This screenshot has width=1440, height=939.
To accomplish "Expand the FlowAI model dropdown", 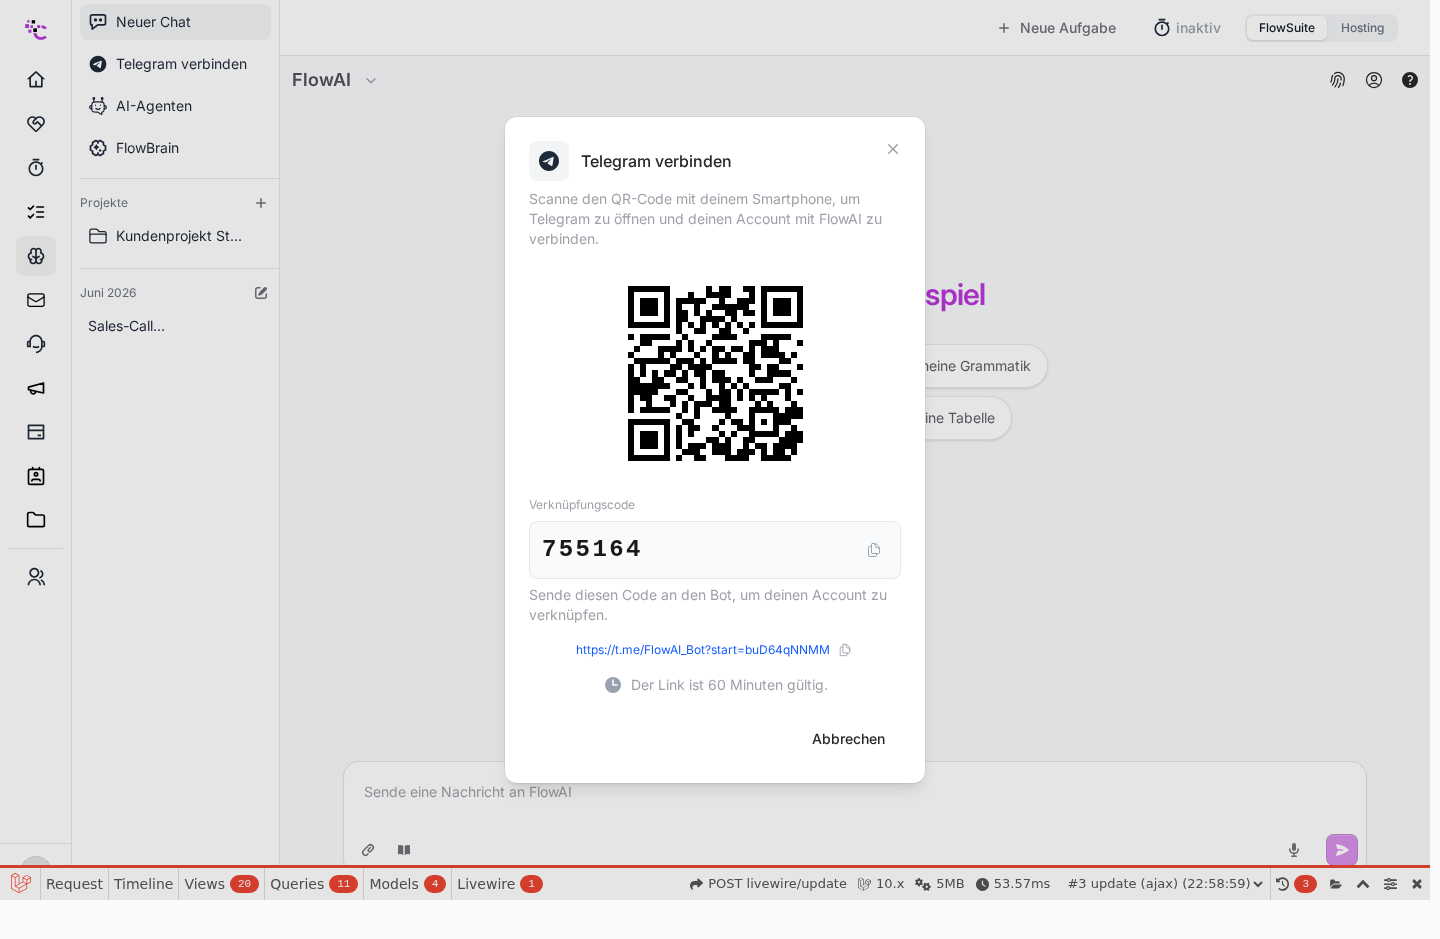I will [x=371, y=81].
